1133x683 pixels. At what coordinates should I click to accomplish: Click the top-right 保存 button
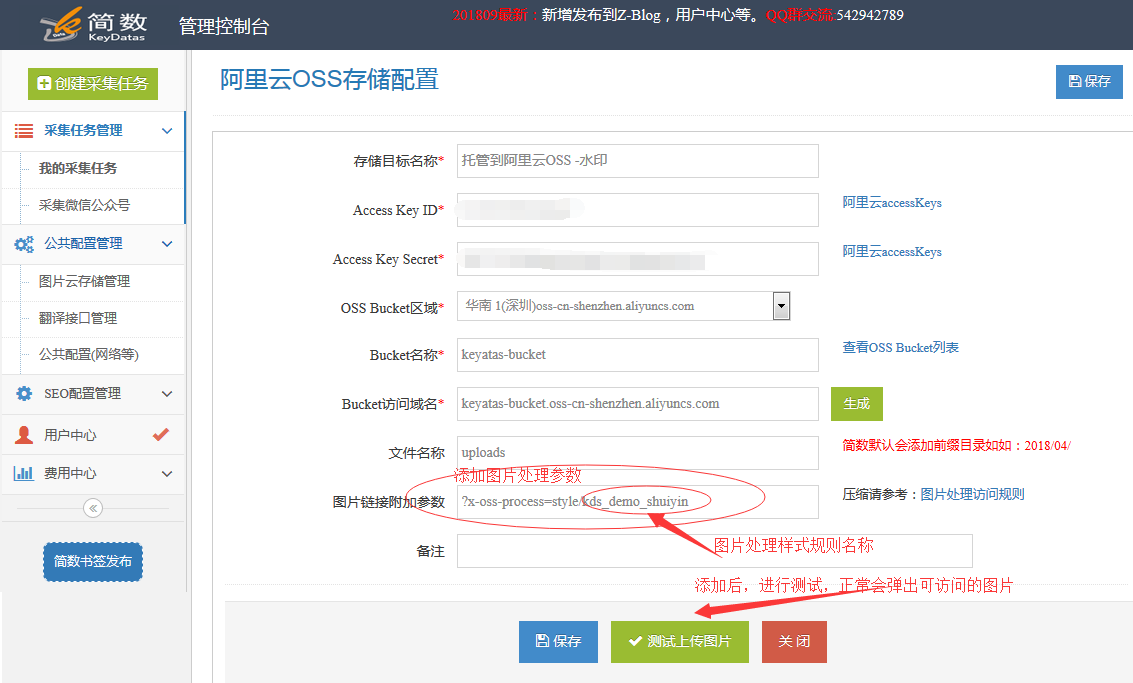[x=1089, y=82]
